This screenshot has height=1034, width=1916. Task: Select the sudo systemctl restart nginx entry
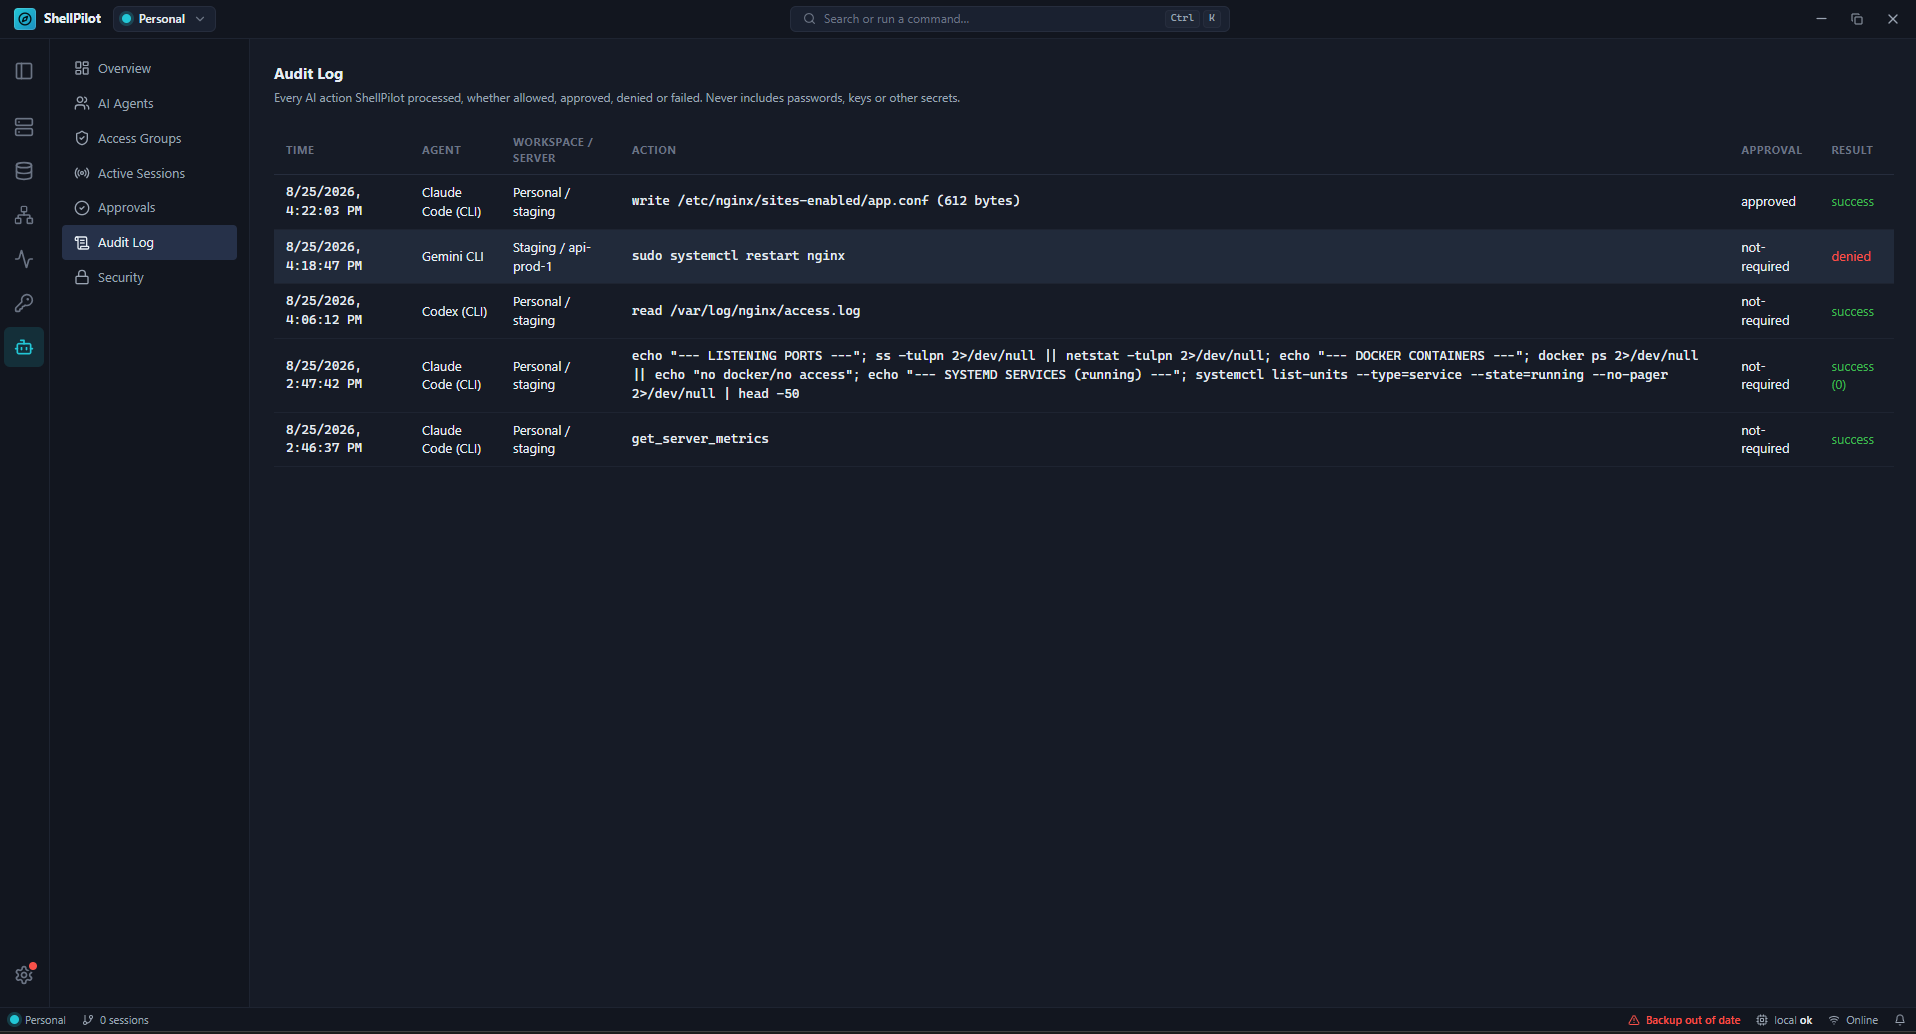click(x=738, y=256)
